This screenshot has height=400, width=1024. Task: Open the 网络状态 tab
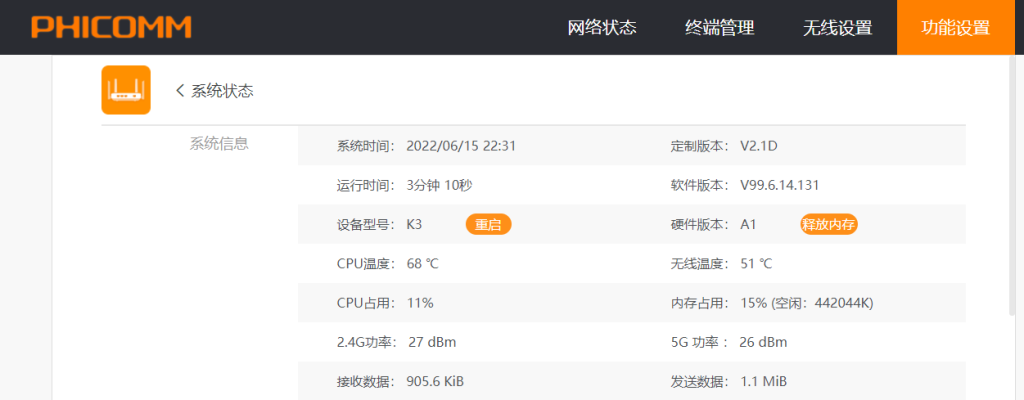(x=602, y=27)
